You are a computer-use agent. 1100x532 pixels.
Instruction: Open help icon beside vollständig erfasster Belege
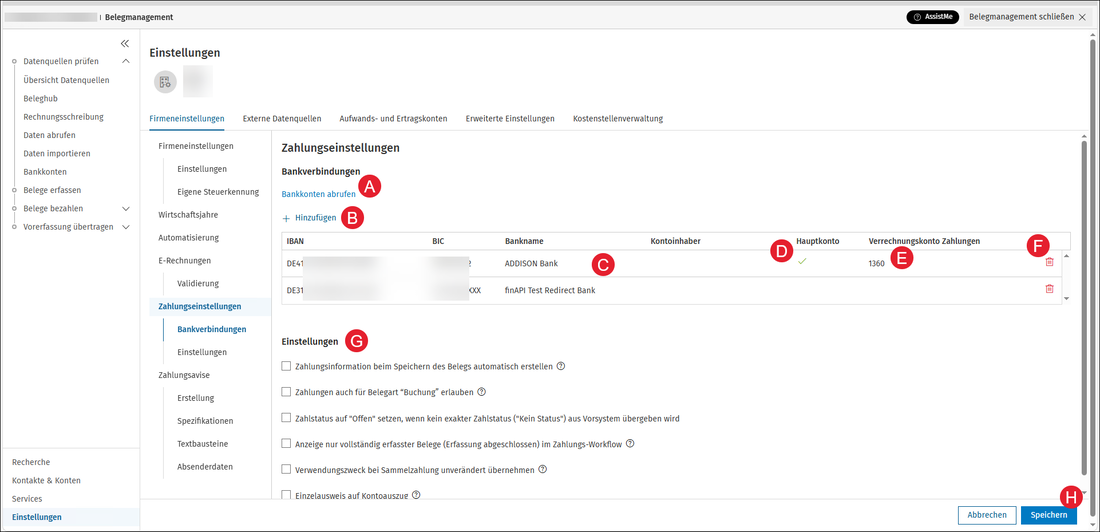tap(630, 444)
